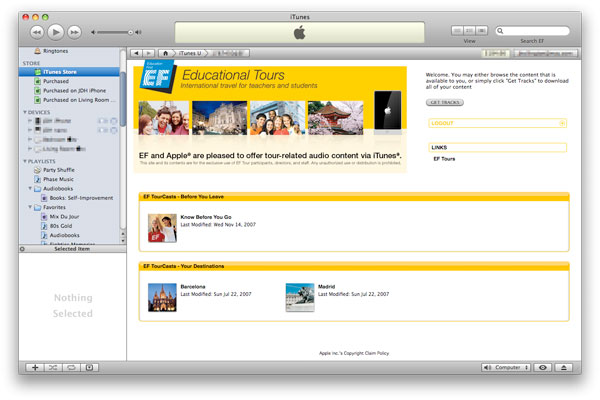Switch to Cover Flow view button
Viewport: 600px width, 400px height.
pos(482,31)
